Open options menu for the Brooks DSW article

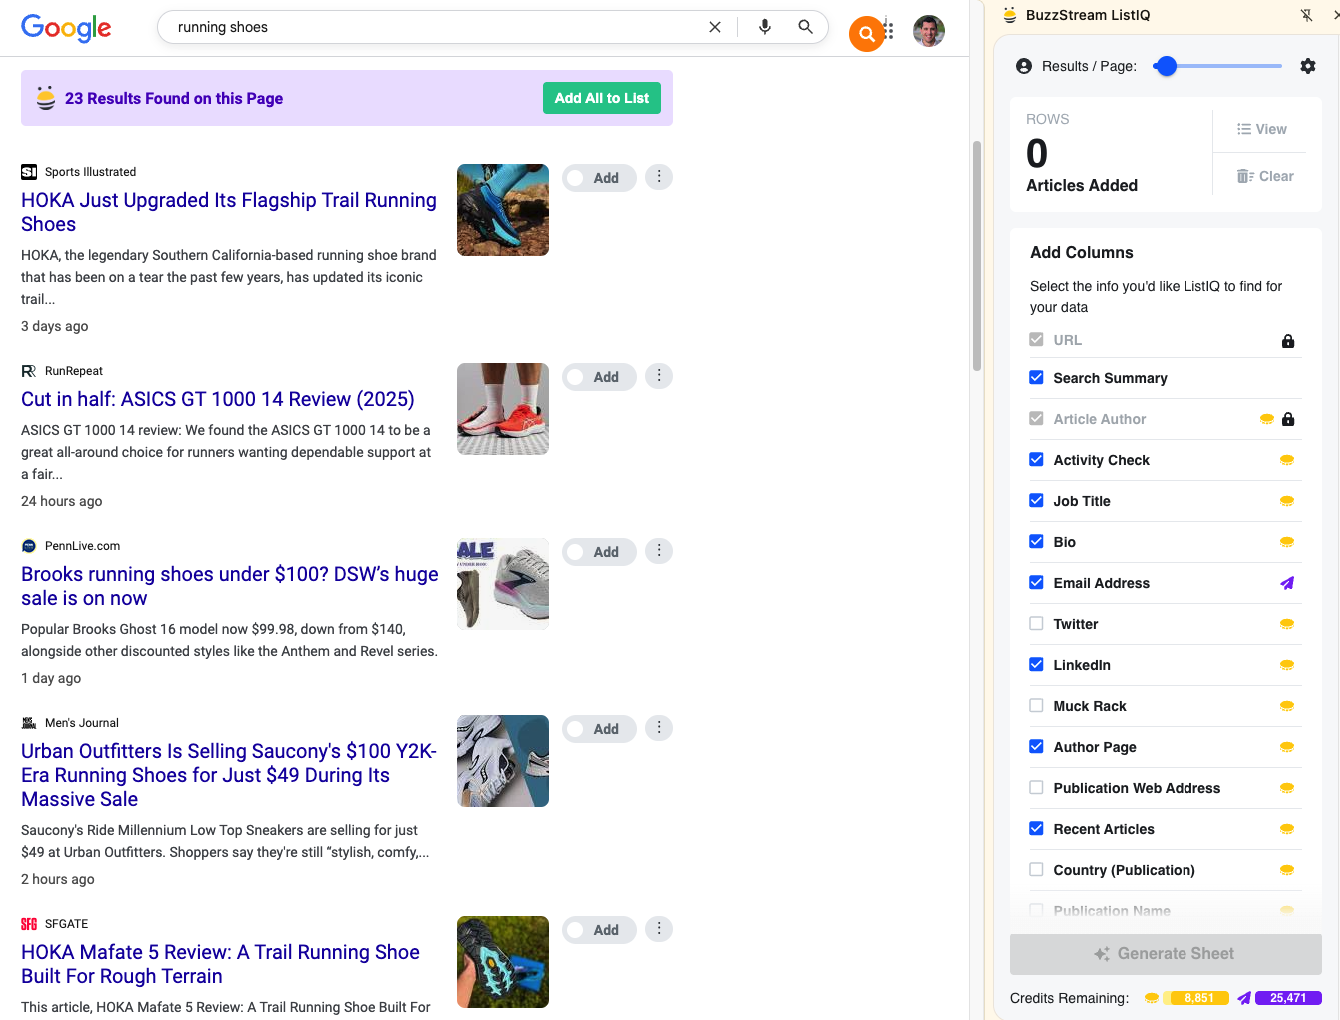point(658,550)
